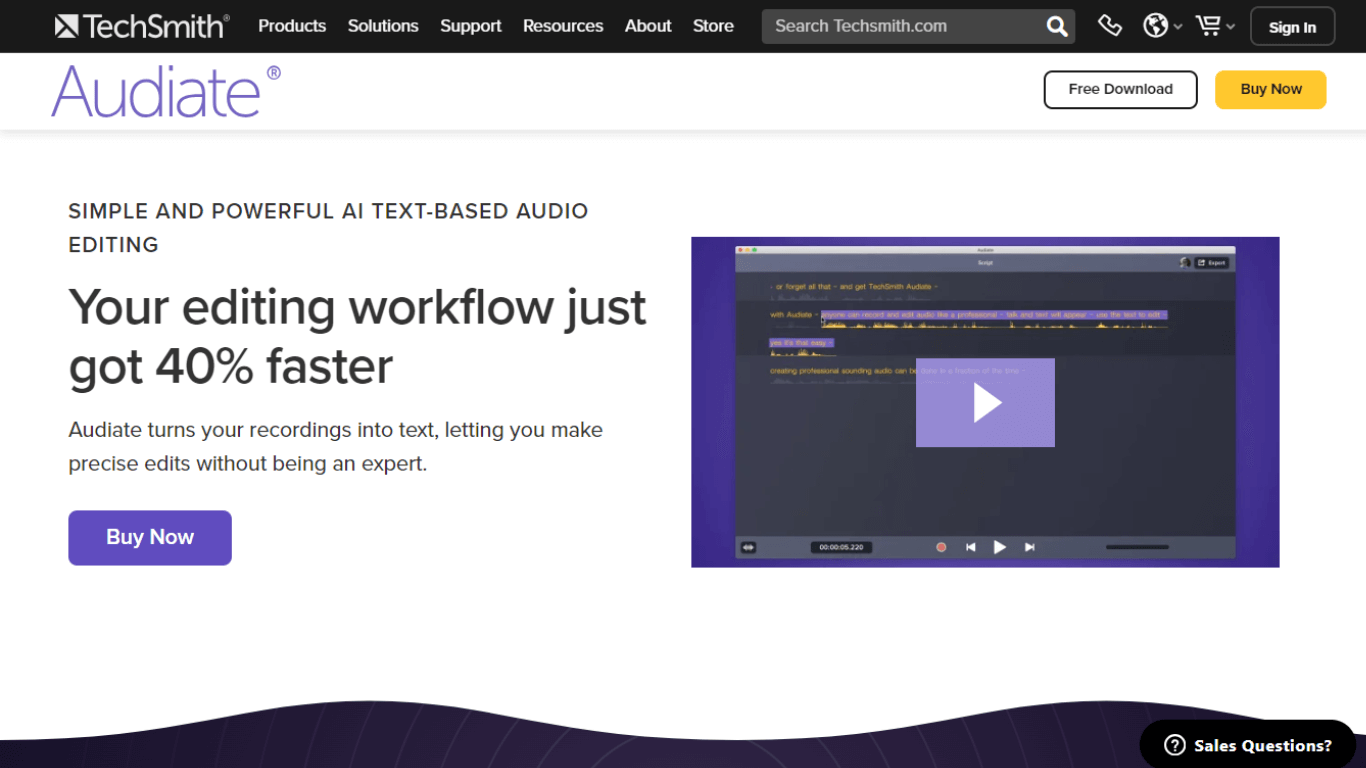Viewport: 1366px width, 768px height.
Task: Open the Resources menu
Action: tap(562, 26)
